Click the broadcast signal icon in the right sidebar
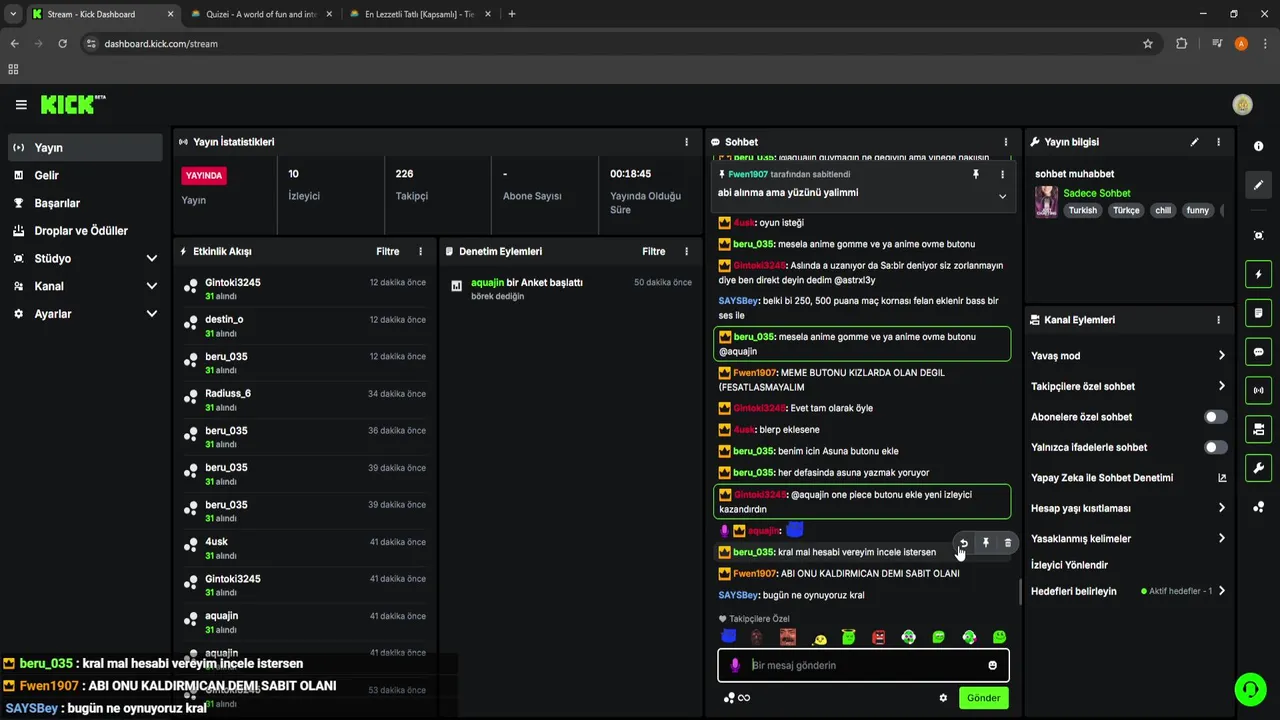The height and width of the screenshot is (720, 1280). tap(1258, 390)
